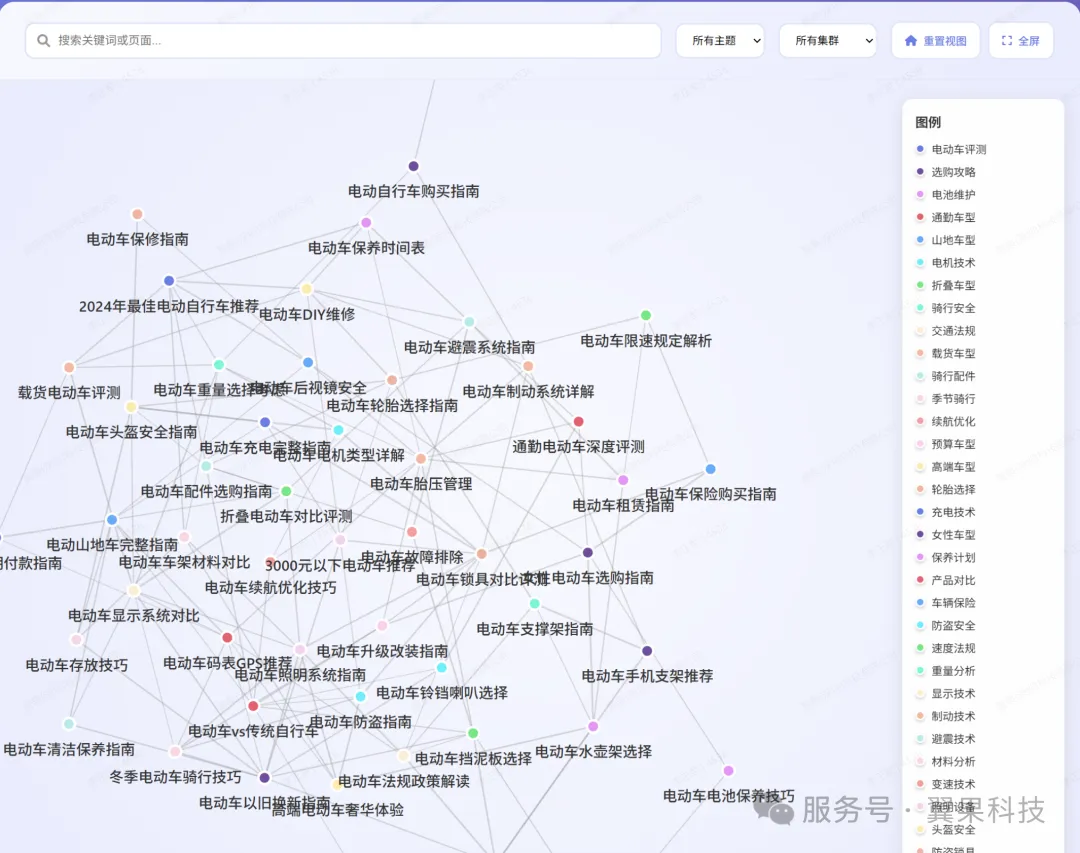Click legend entry 避震技术
This screenshot has height=853, width=1080.
point(946,739)
